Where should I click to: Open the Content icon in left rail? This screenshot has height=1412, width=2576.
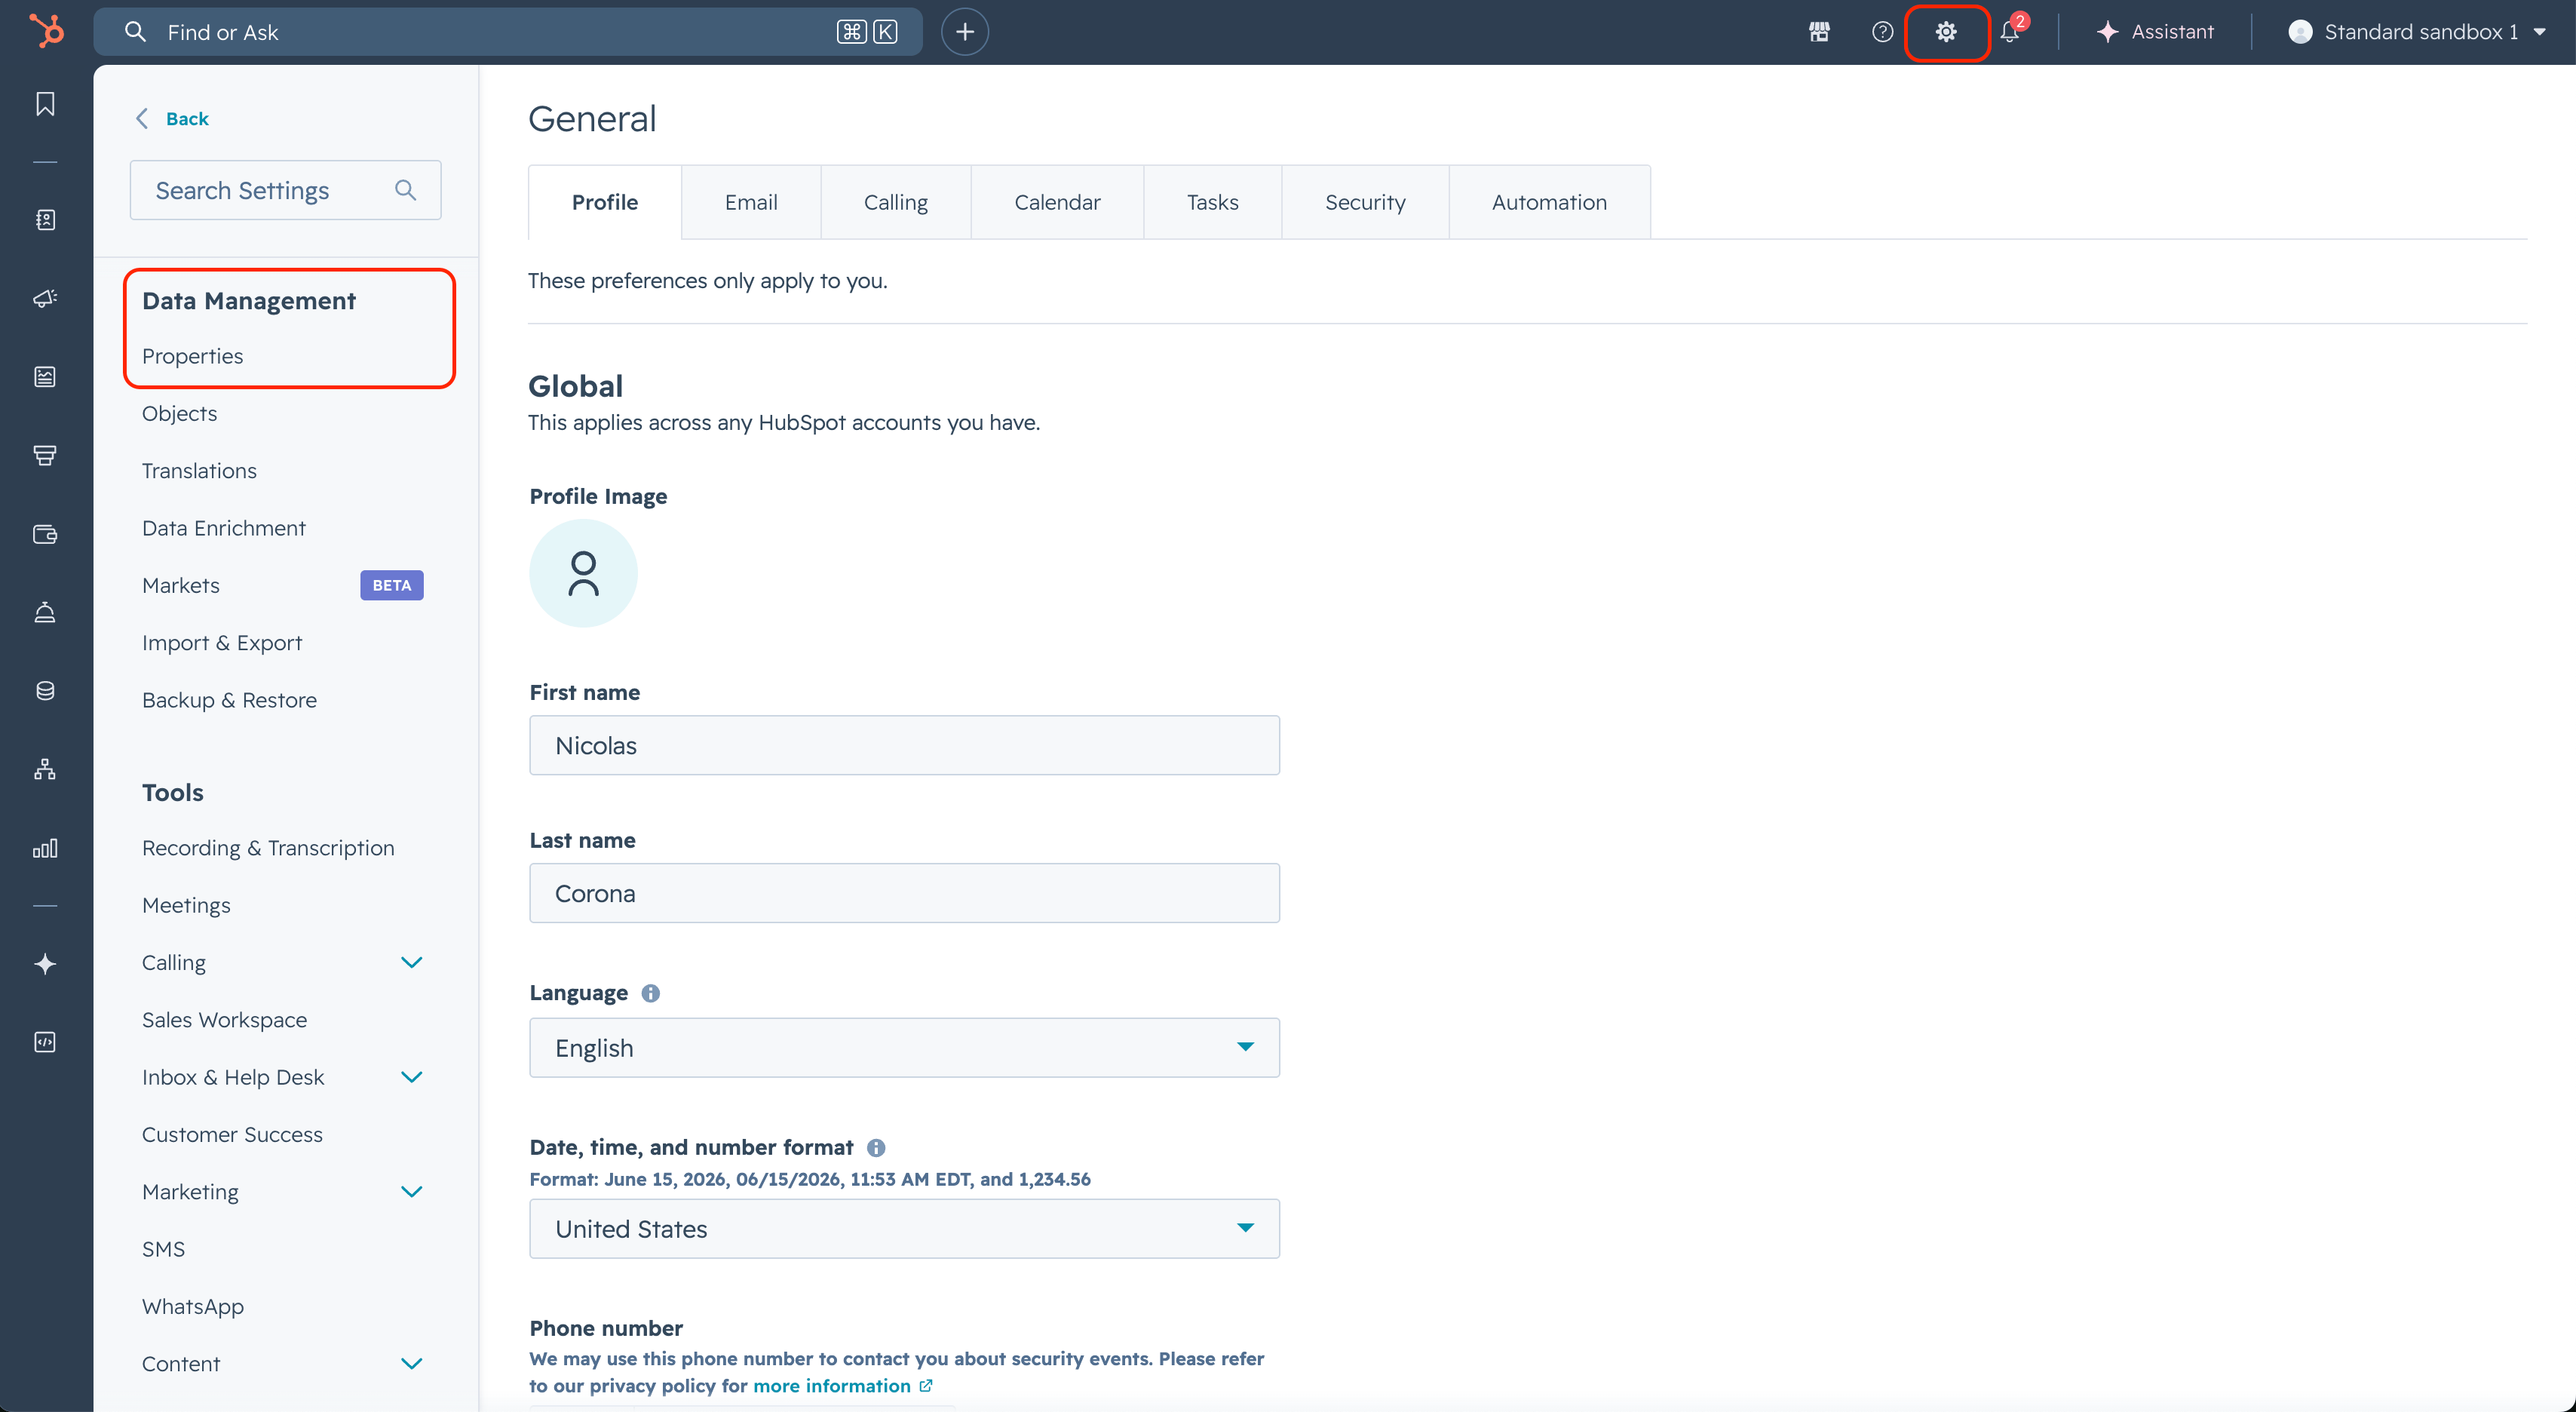[45, 377]
